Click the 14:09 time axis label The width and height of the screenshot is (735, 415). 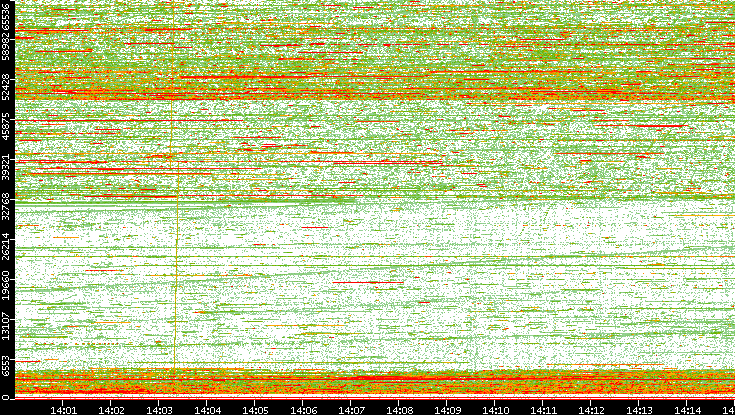447,409
